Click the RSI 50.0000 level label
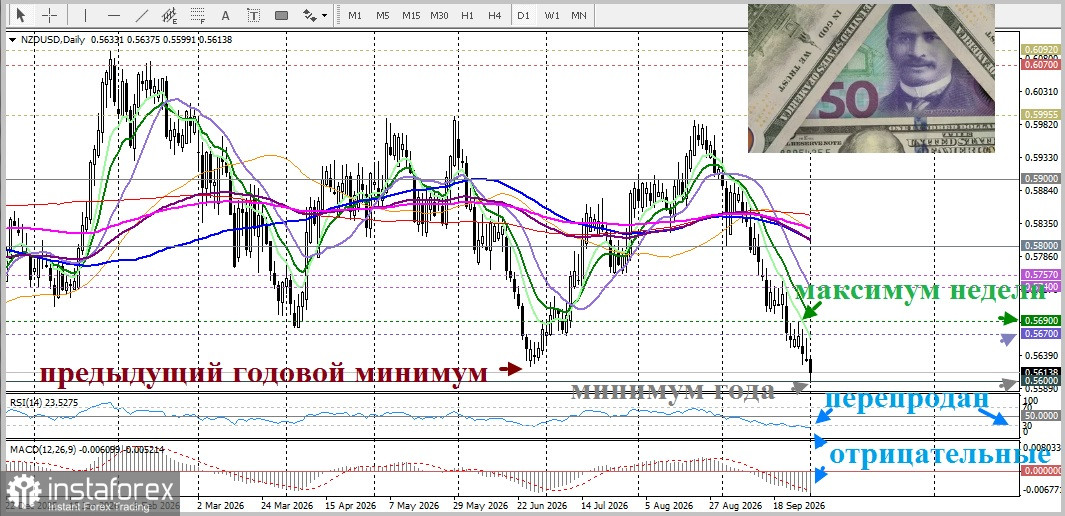This screenshot has width=1065, height=516. 1040,415
